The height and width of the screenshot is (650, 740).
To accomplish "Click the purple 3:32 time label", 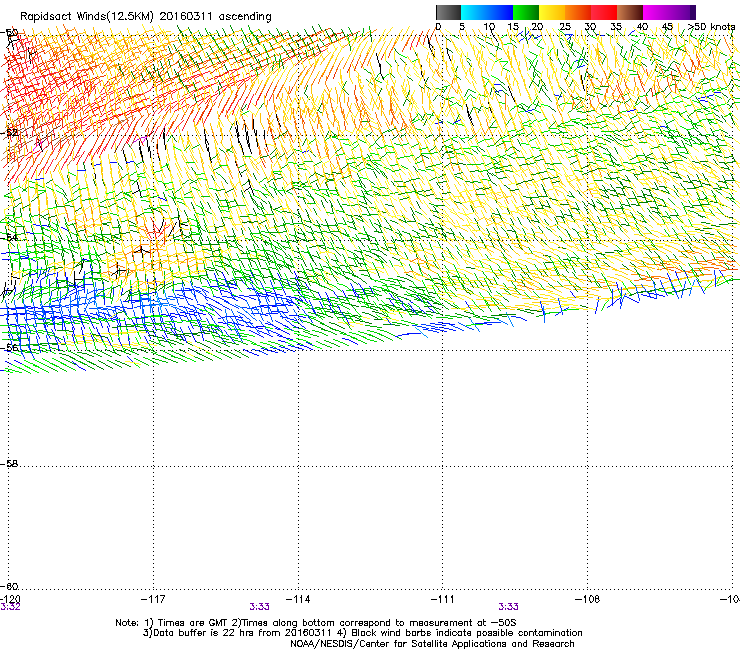I will point(10,607).
